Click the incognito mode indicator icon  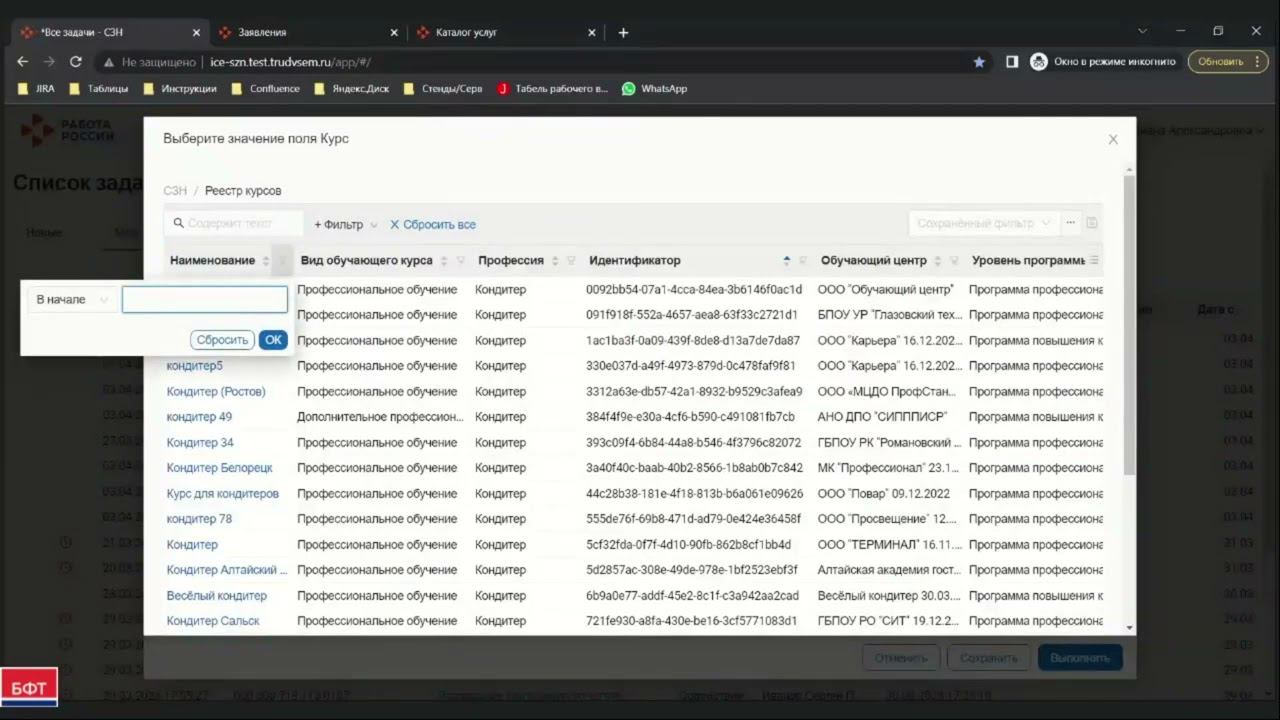(1039, 61)
